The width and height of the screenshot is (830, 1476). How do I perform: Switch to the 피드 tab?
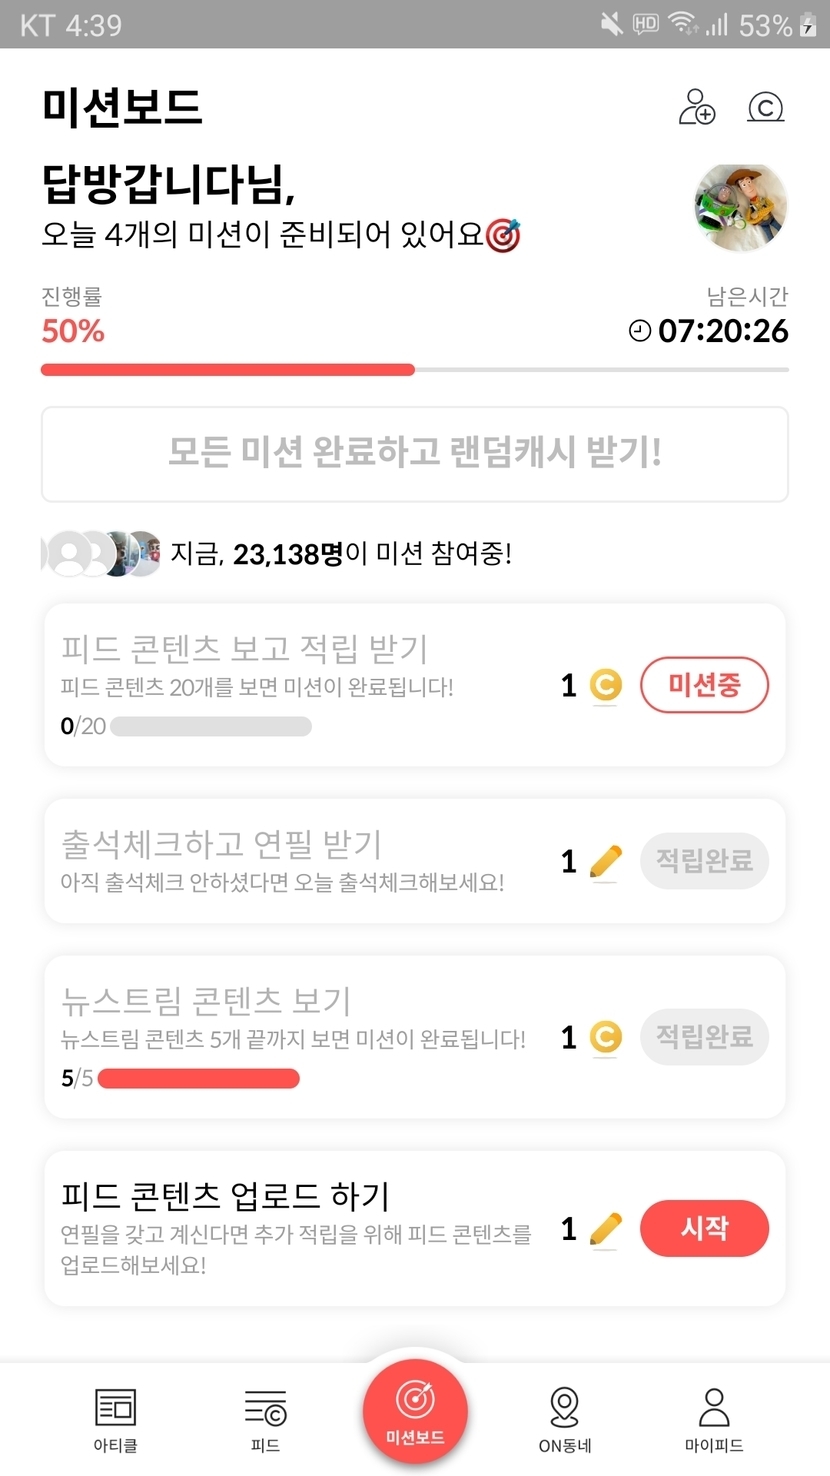(265, 1418)
